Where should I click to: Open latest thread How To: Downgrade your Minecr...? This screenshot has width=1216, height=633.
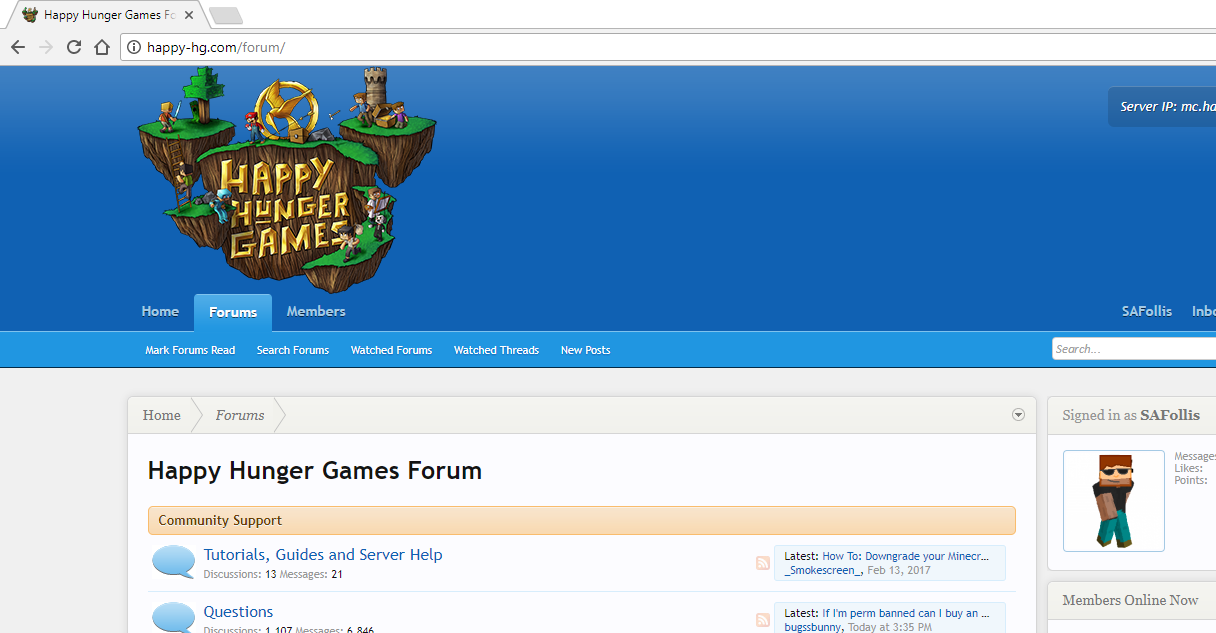pos(906,556)
